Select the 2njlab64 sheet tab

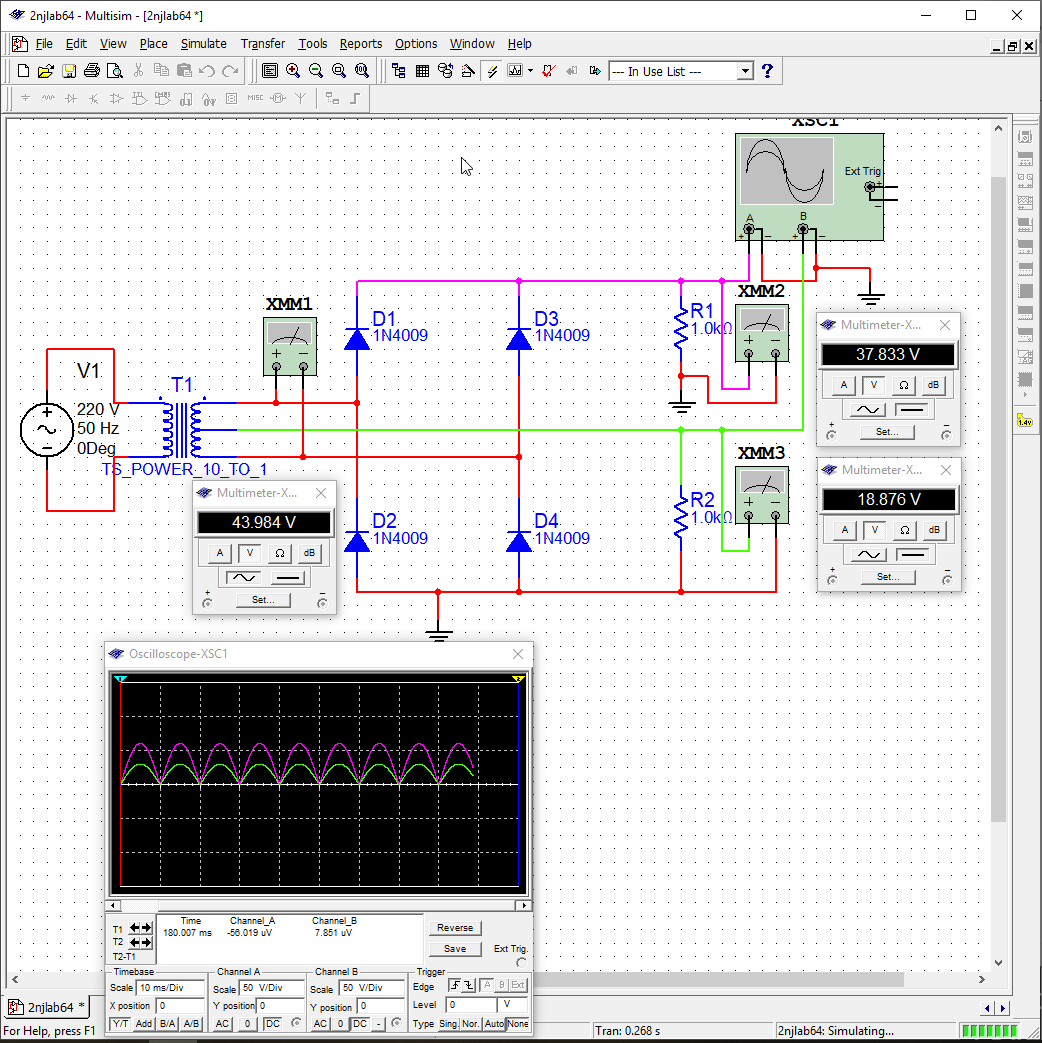48,1007
